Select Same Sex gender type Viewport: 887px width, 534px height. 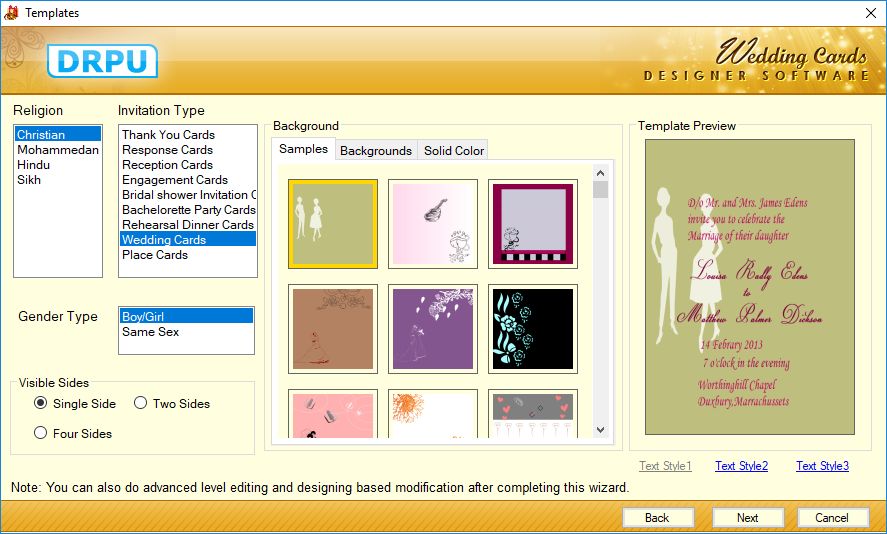click(186, 331)
